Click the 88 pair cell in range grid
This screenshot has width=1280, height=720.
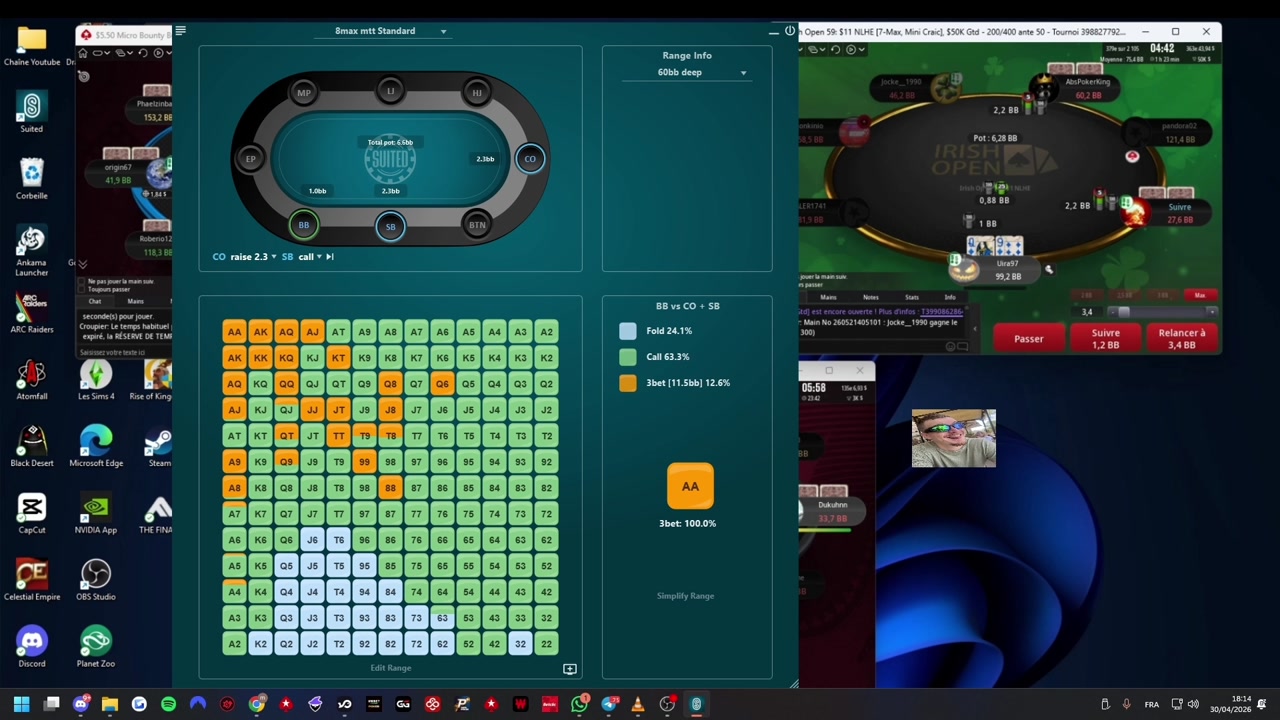click(x=390, y=488)
